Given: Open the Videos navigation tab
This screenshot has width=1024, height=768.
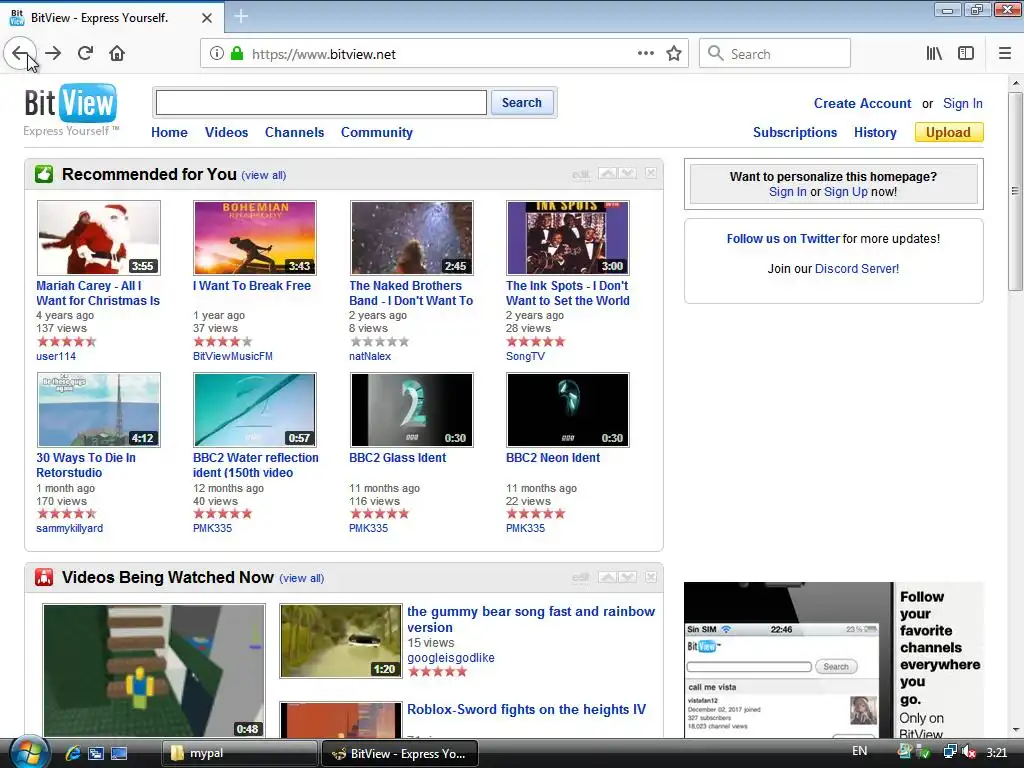Looking at the screenshot, I should click(227, 132).
